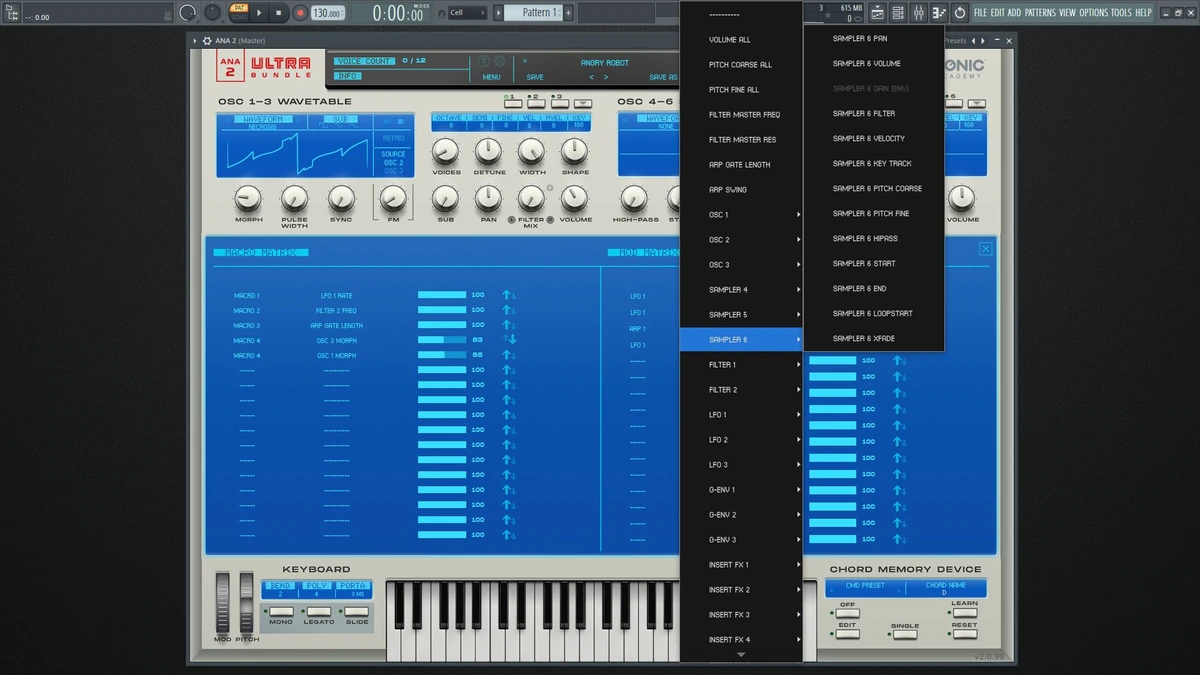1200x675 pixels.
Task: Click the DETUNE knob
Action: 489,151
